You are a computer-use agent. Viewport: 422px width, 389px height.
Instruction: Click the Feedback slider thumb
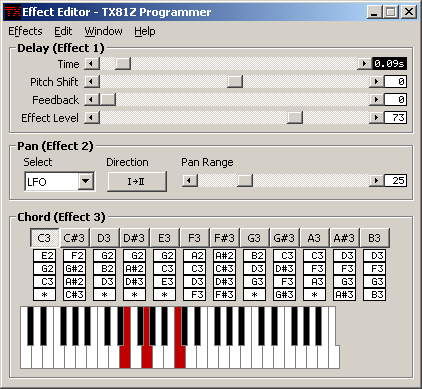(x=108, y=100)
